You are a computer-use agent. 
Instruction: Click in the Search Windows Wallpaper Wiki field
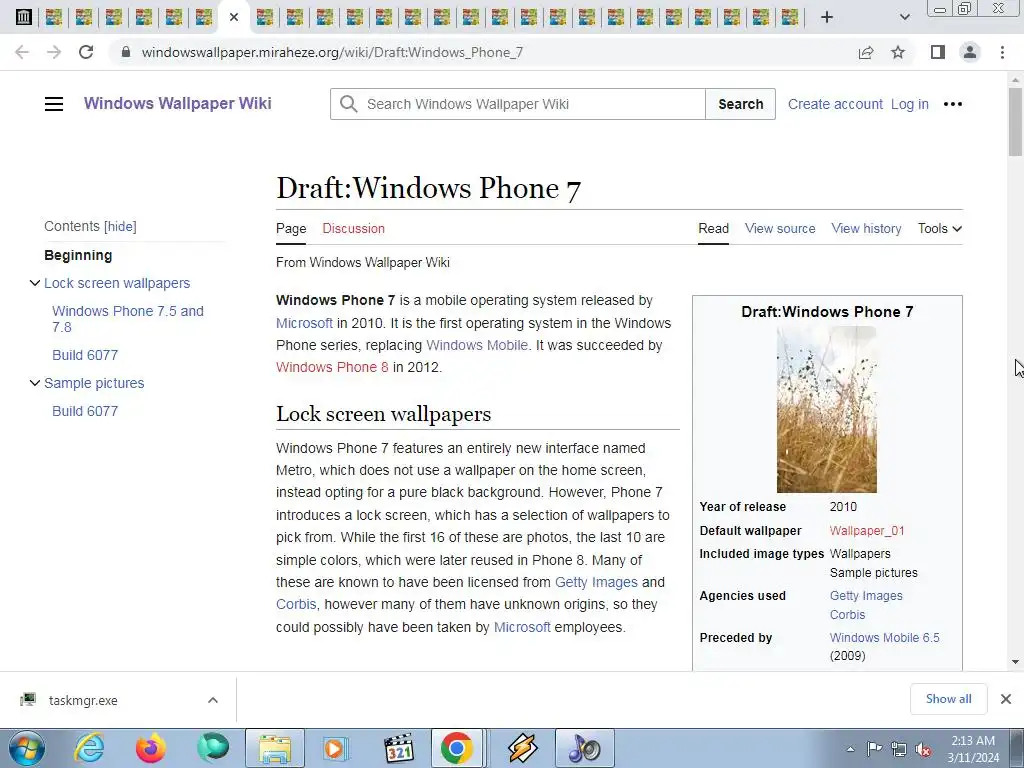pos(518,104)
